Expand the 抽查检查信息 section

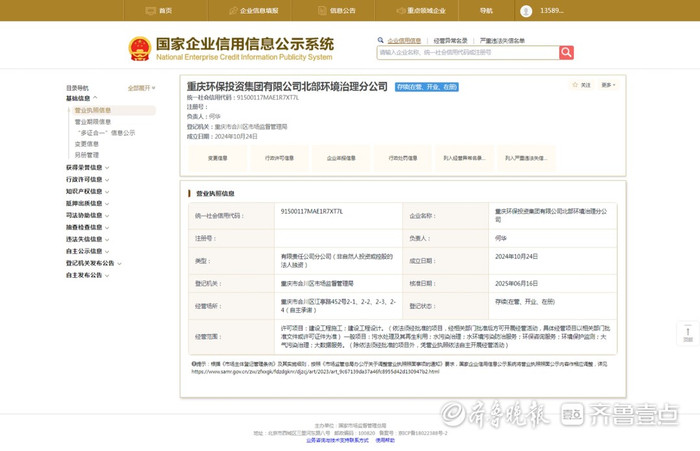(88, 227)
